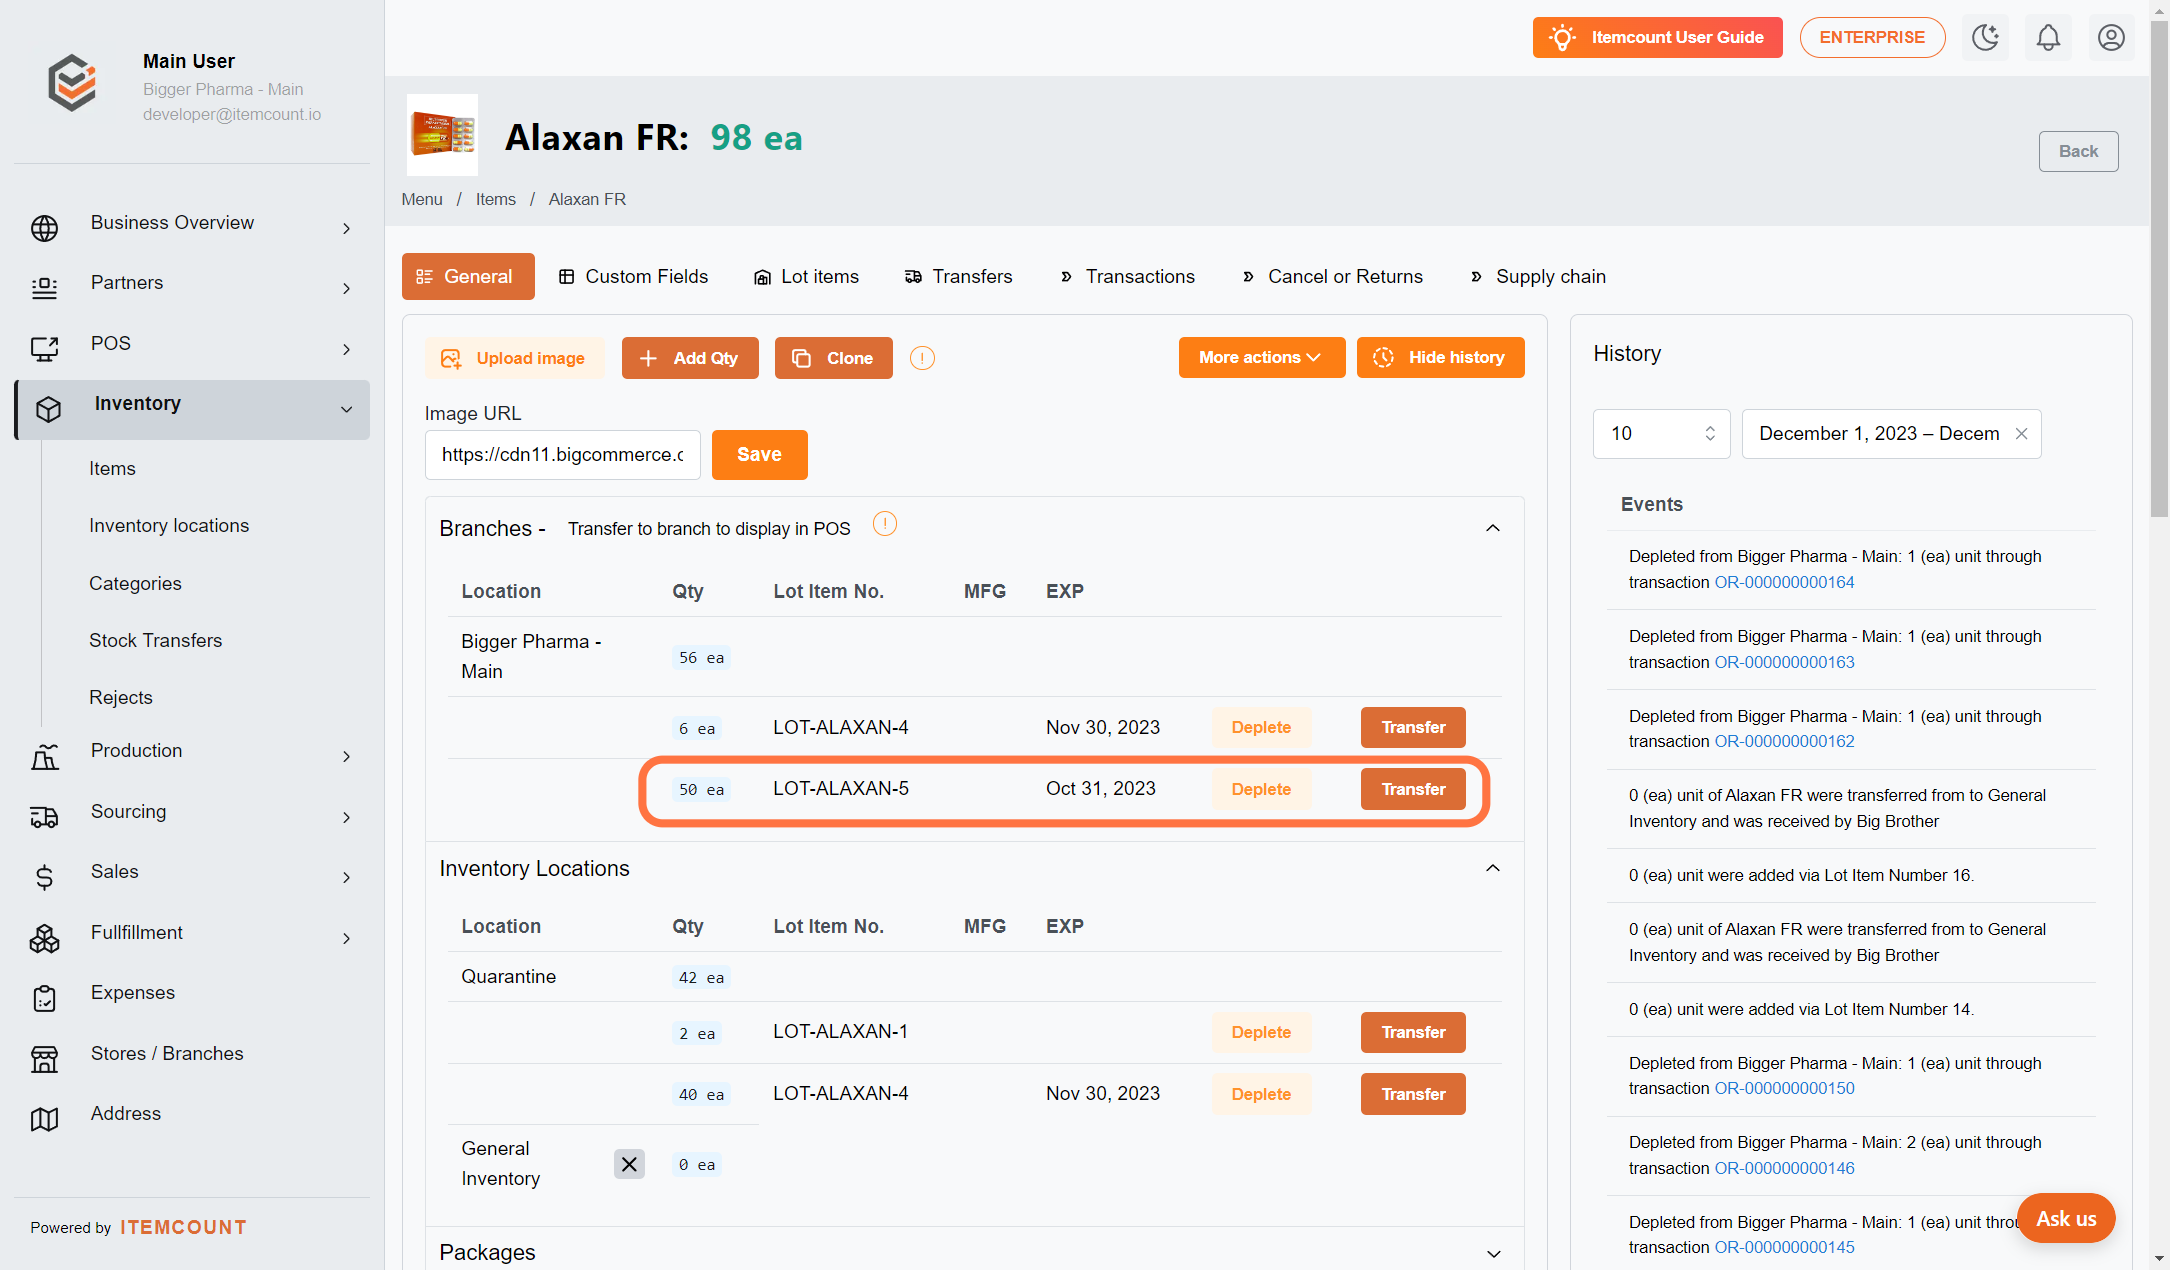The width and height of the screenshot is (2170, 1270).
Task: Open the Supply chain tab
Action: pos(1538,277)
